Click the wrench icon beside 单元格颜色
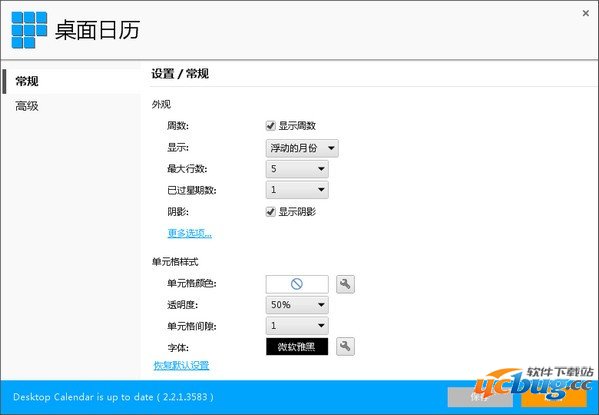This screenshot has width=599, height=415. (345, 284)
